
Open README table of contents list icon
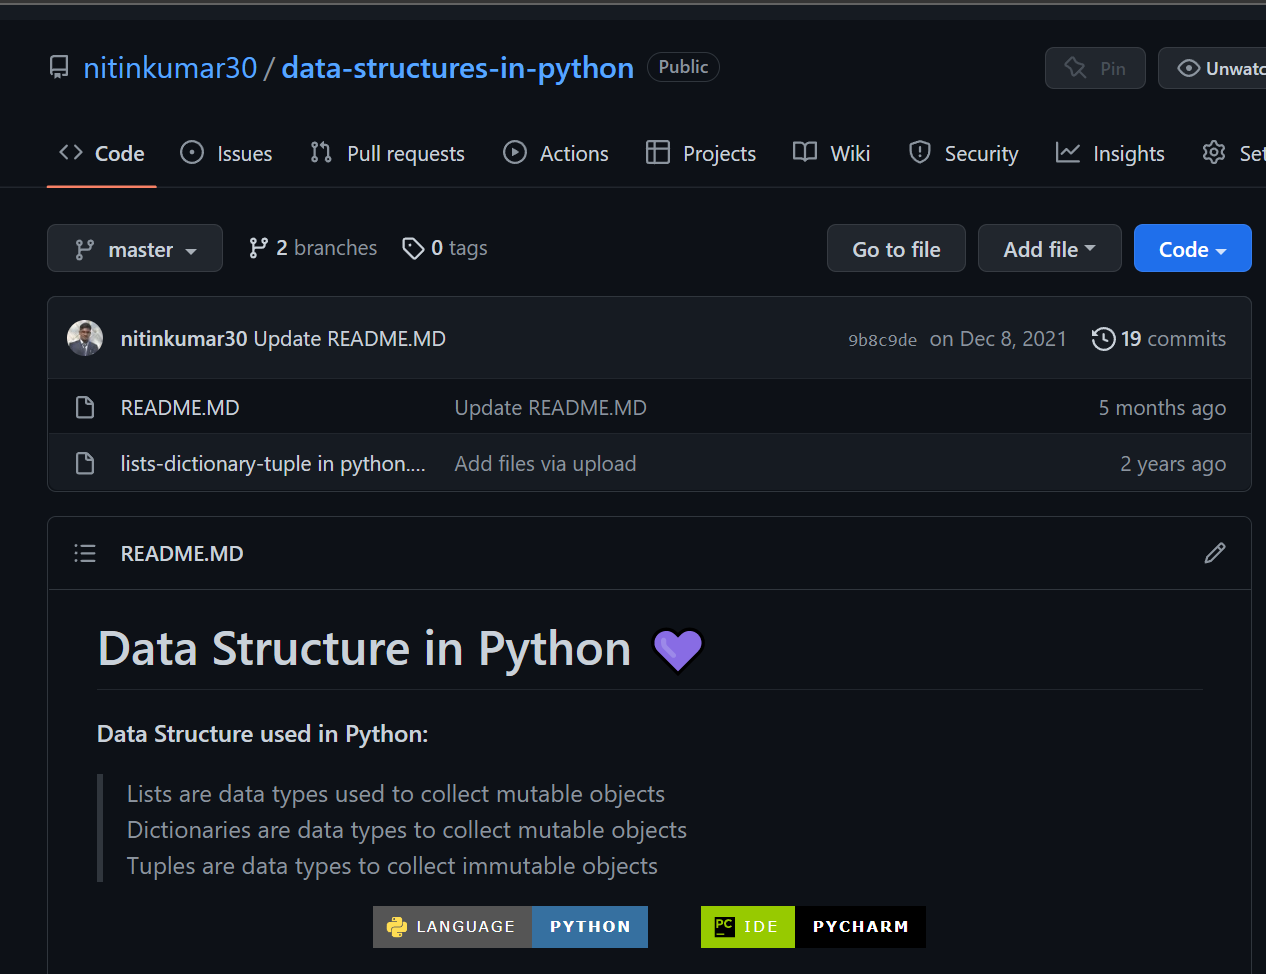85,553
